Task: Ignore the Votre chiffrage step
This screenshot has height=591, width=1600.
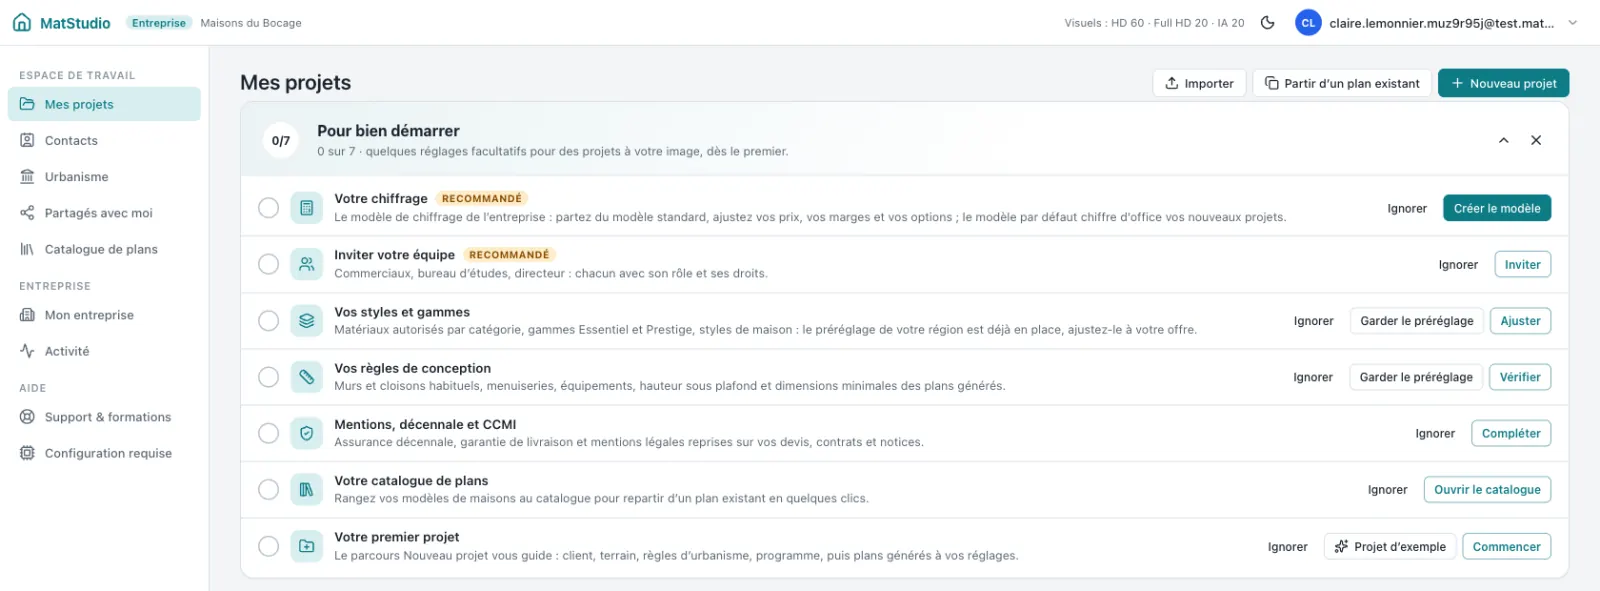Action: pyautogui.click(x=1407, y=208)
